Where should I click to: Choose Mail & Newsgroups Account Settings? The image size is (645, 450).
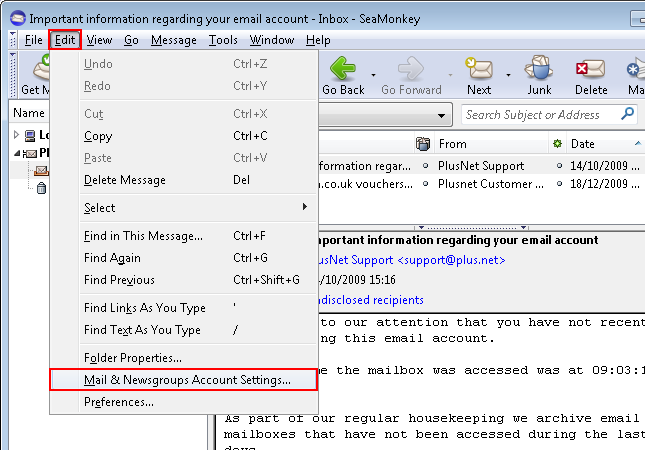point(187,380)
